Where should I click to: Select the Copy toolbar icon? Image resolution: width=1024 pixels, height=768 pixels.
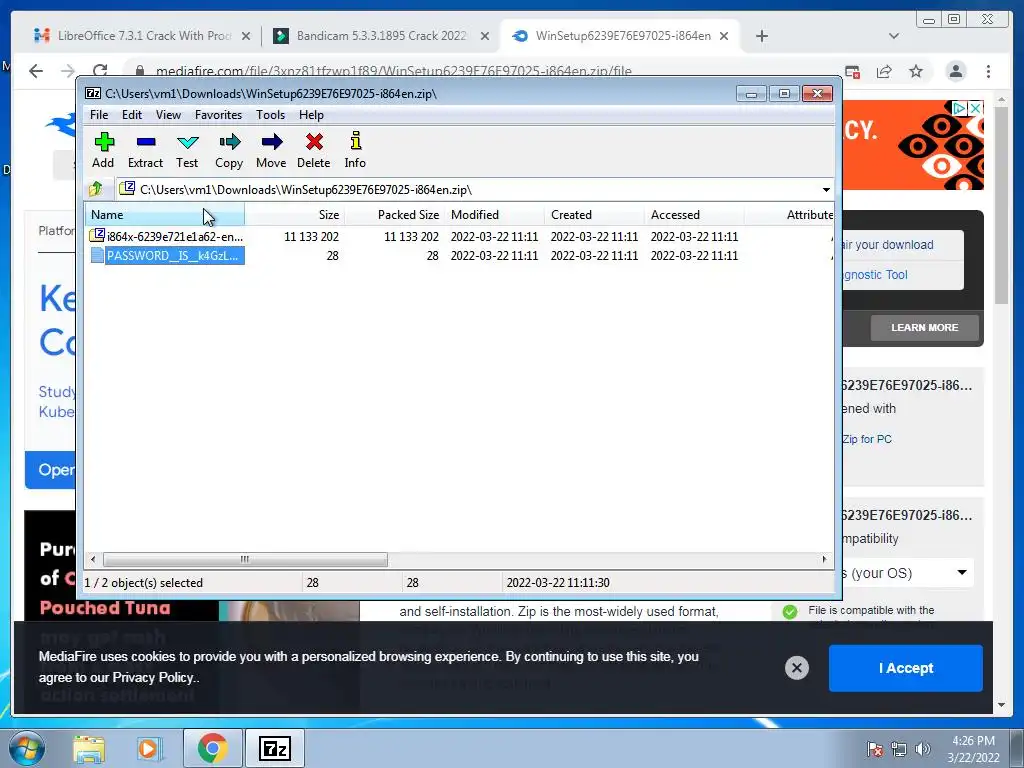click(229, 150)
